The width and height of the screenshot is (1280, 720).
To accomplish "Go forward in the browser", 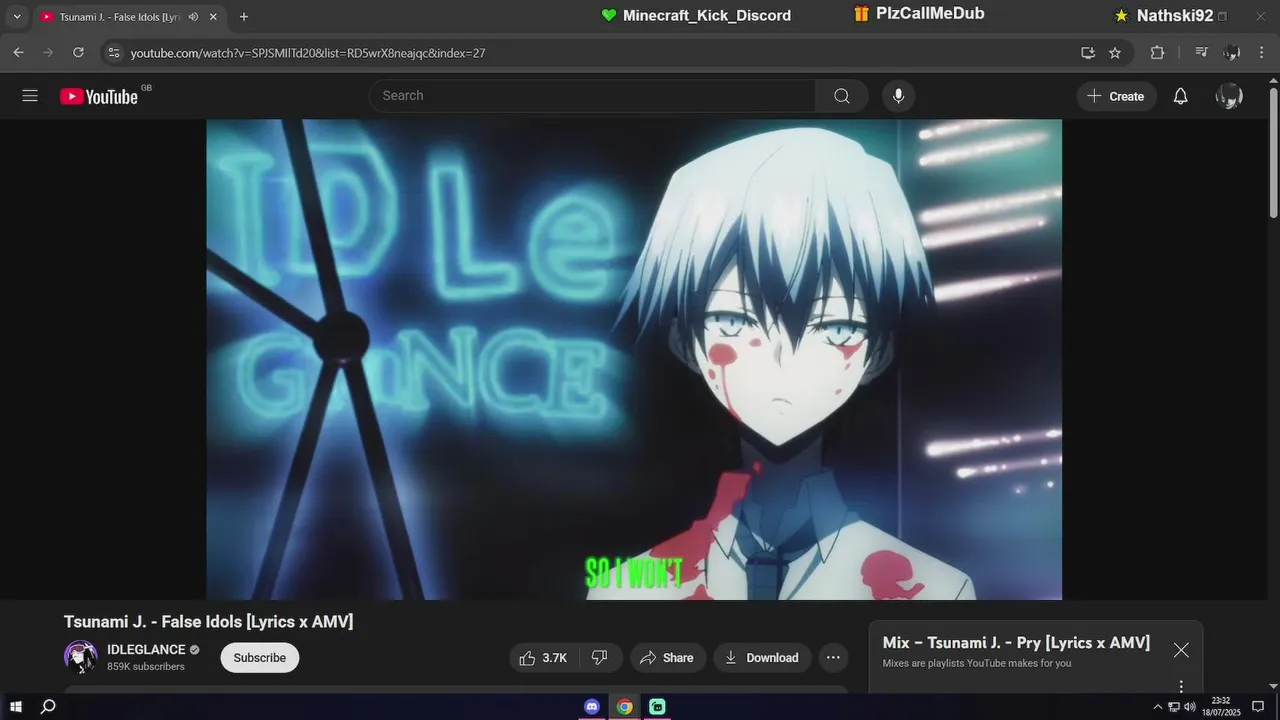I will (x=47, y=53).
